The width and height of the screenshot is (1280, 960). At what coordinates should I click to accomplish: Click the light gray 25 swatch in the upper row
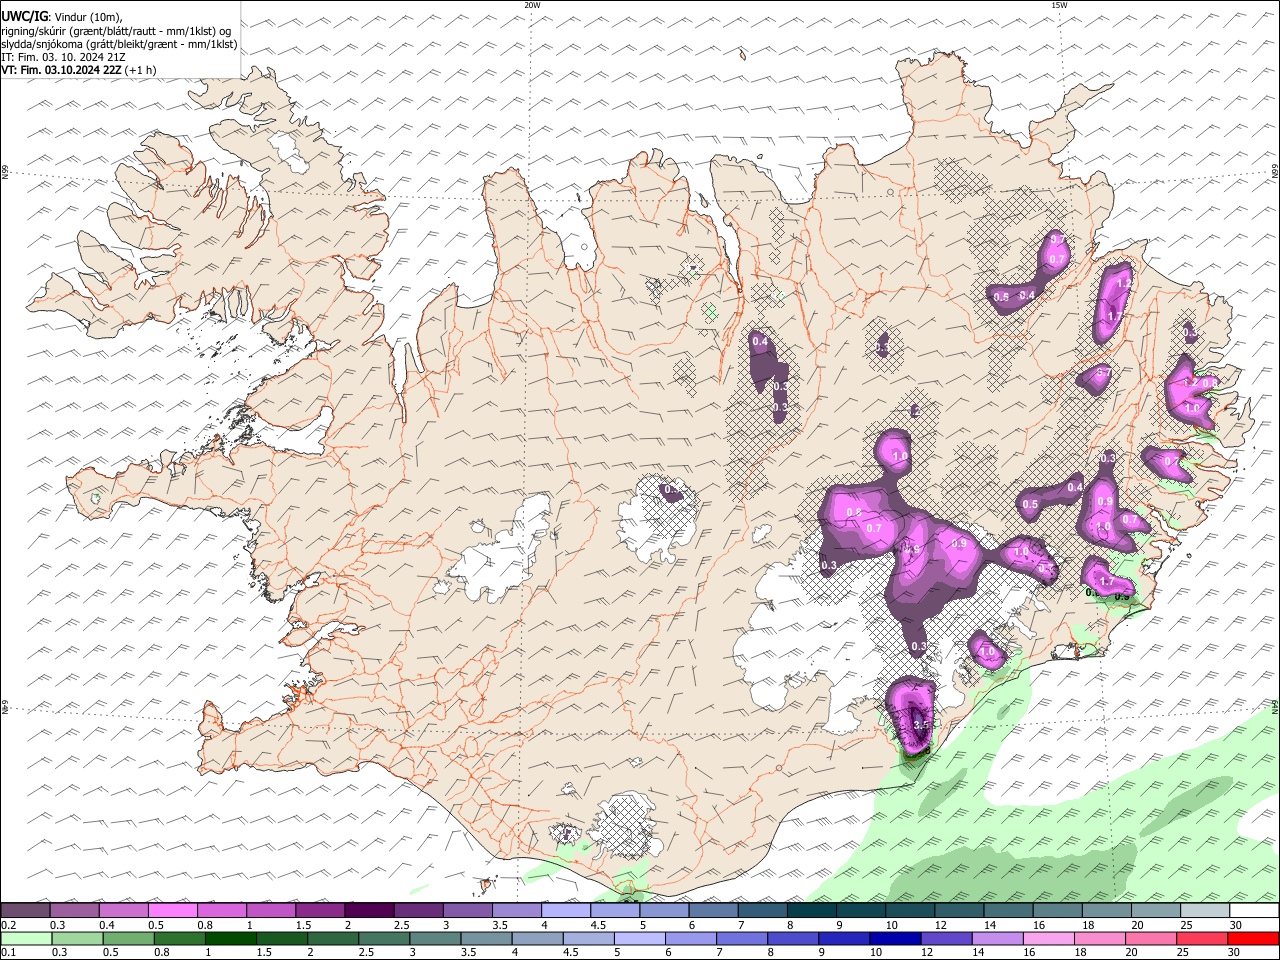(x=1205, y=910)
